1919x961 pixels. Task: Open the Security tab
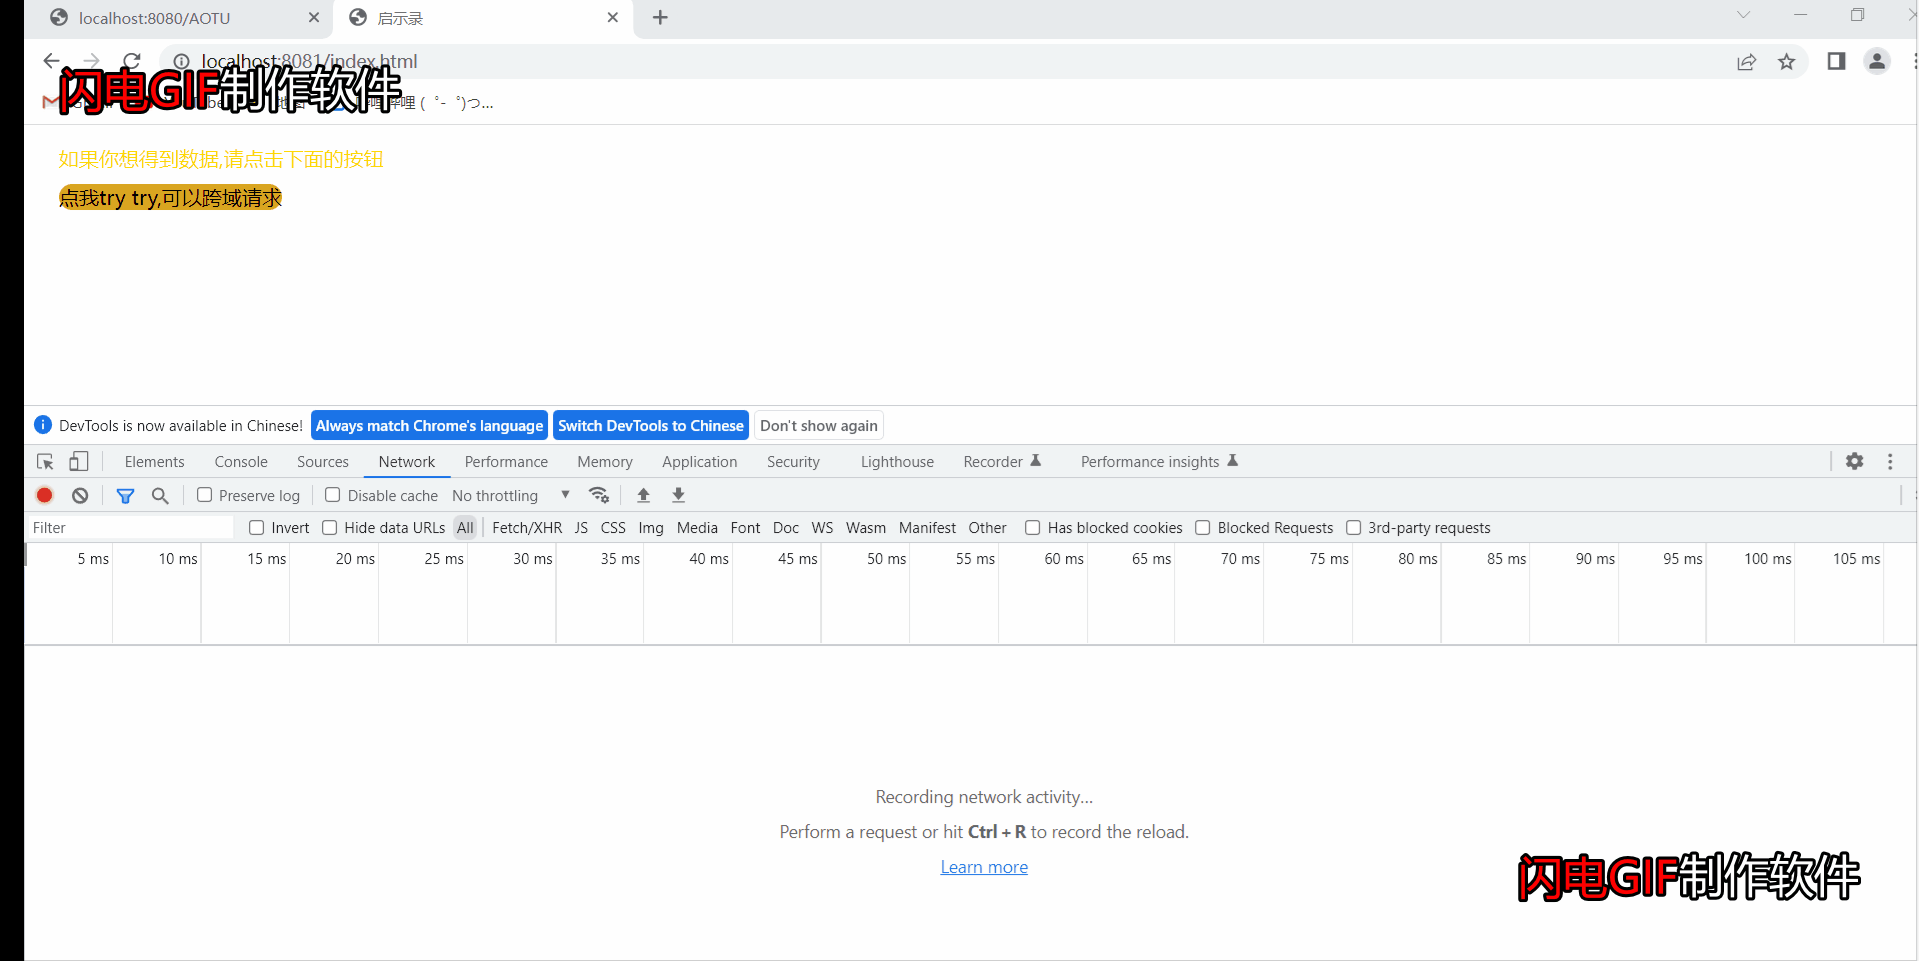coord(793,462)
